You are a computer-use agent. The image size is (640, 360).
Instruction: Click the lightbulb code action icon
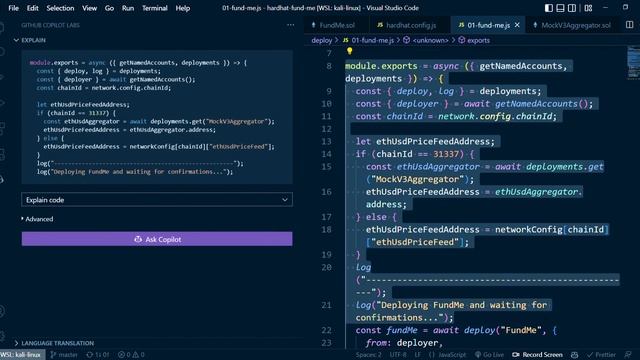[x=349, y=51]
